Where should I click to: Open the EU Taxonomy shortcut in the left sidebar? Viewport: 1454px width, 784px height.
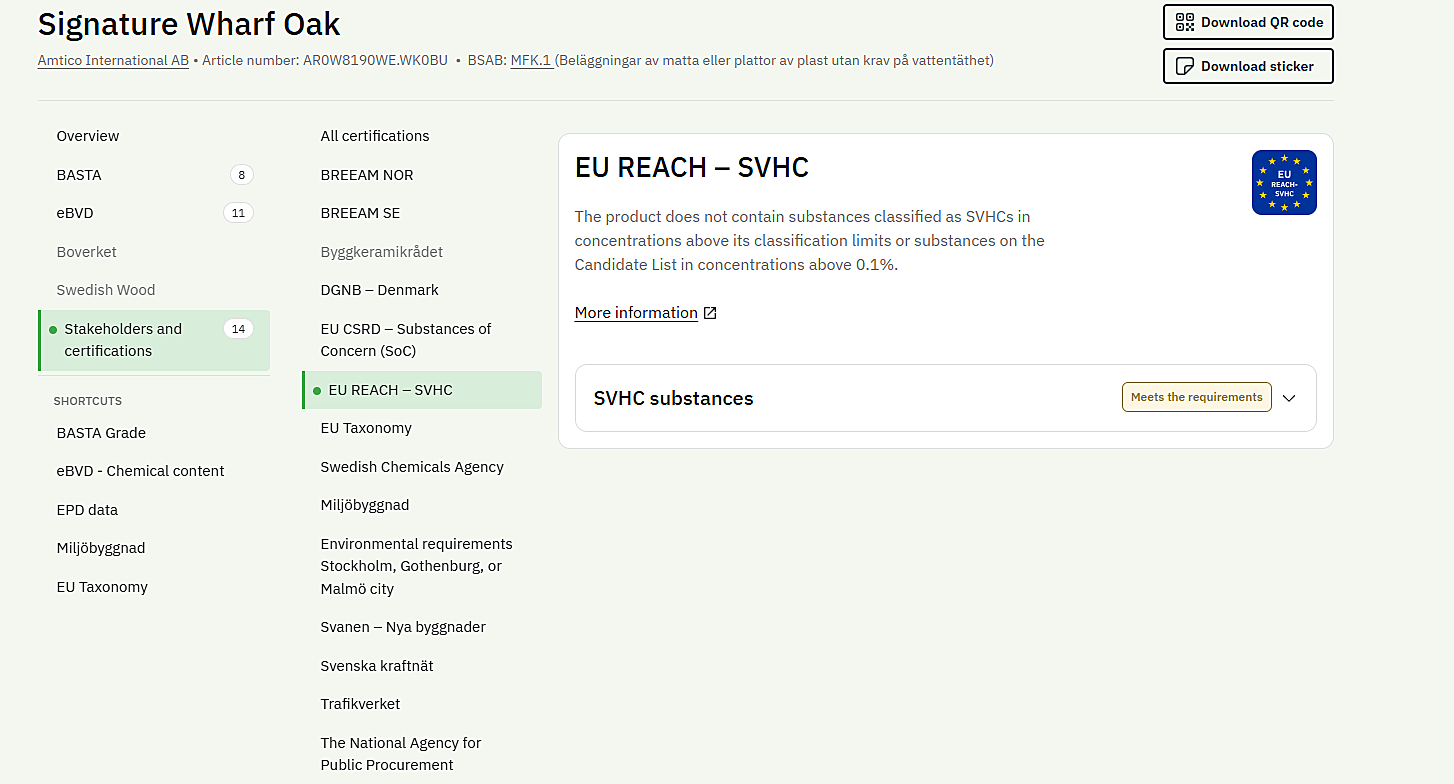[x=102, y=587]
